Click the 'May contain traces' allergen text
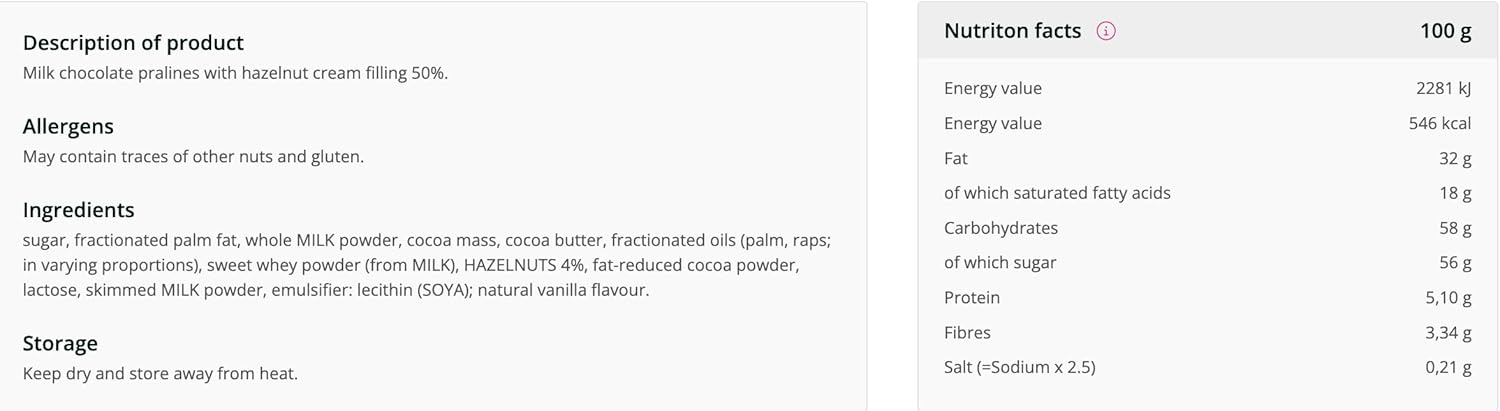This screenshot has height=411, width=1500. pos(193,157)
